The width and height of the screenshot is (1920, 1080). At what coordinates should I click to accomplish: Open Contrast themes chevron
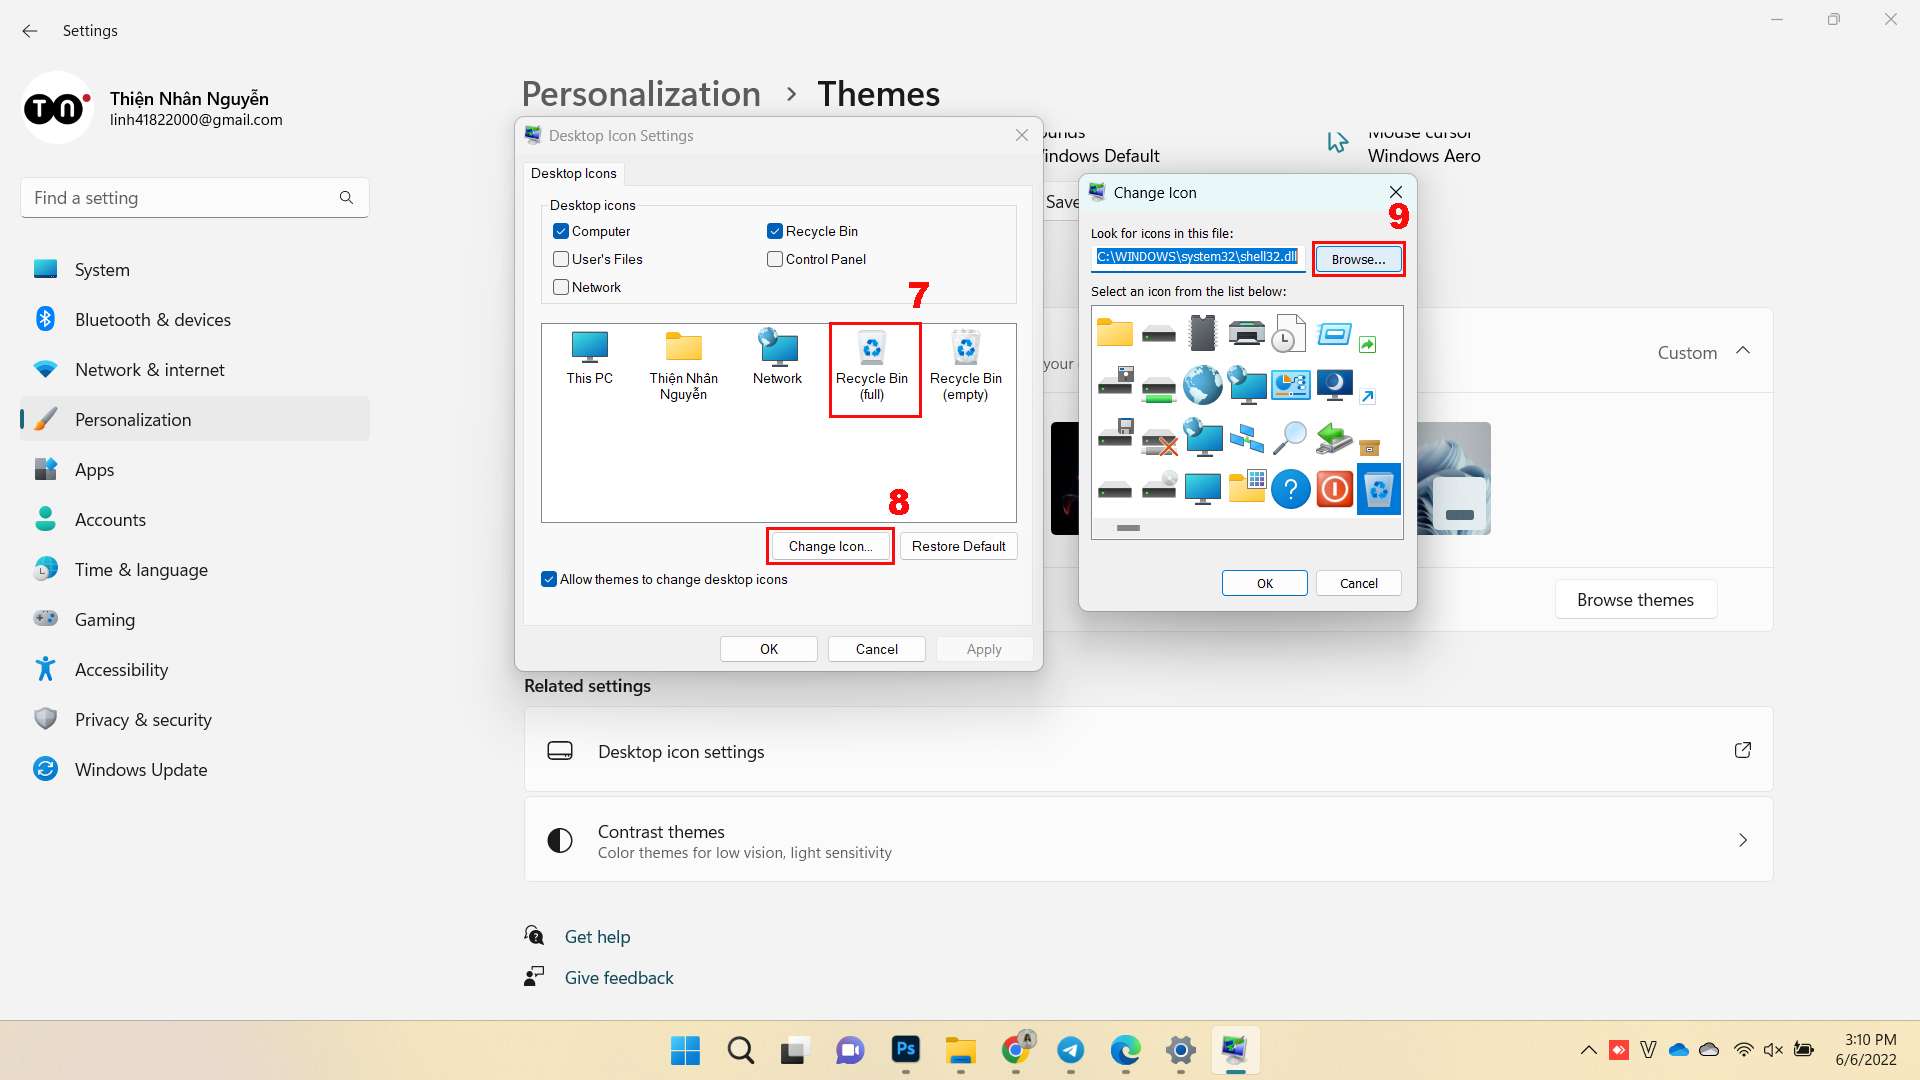[1742, 840]
